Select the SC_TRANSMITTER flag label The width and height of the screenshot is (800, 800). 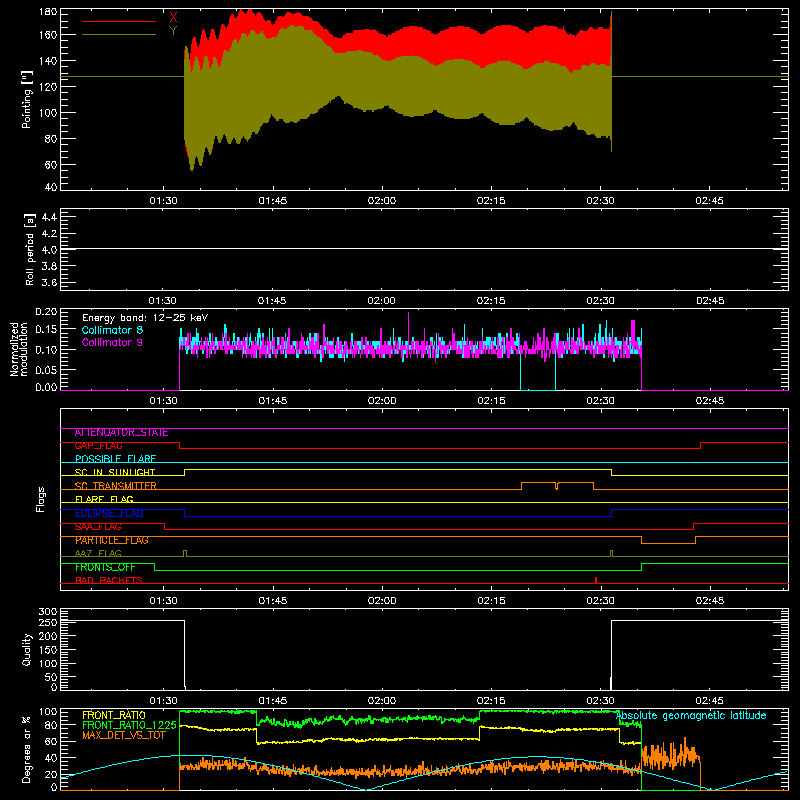[116, 486]
